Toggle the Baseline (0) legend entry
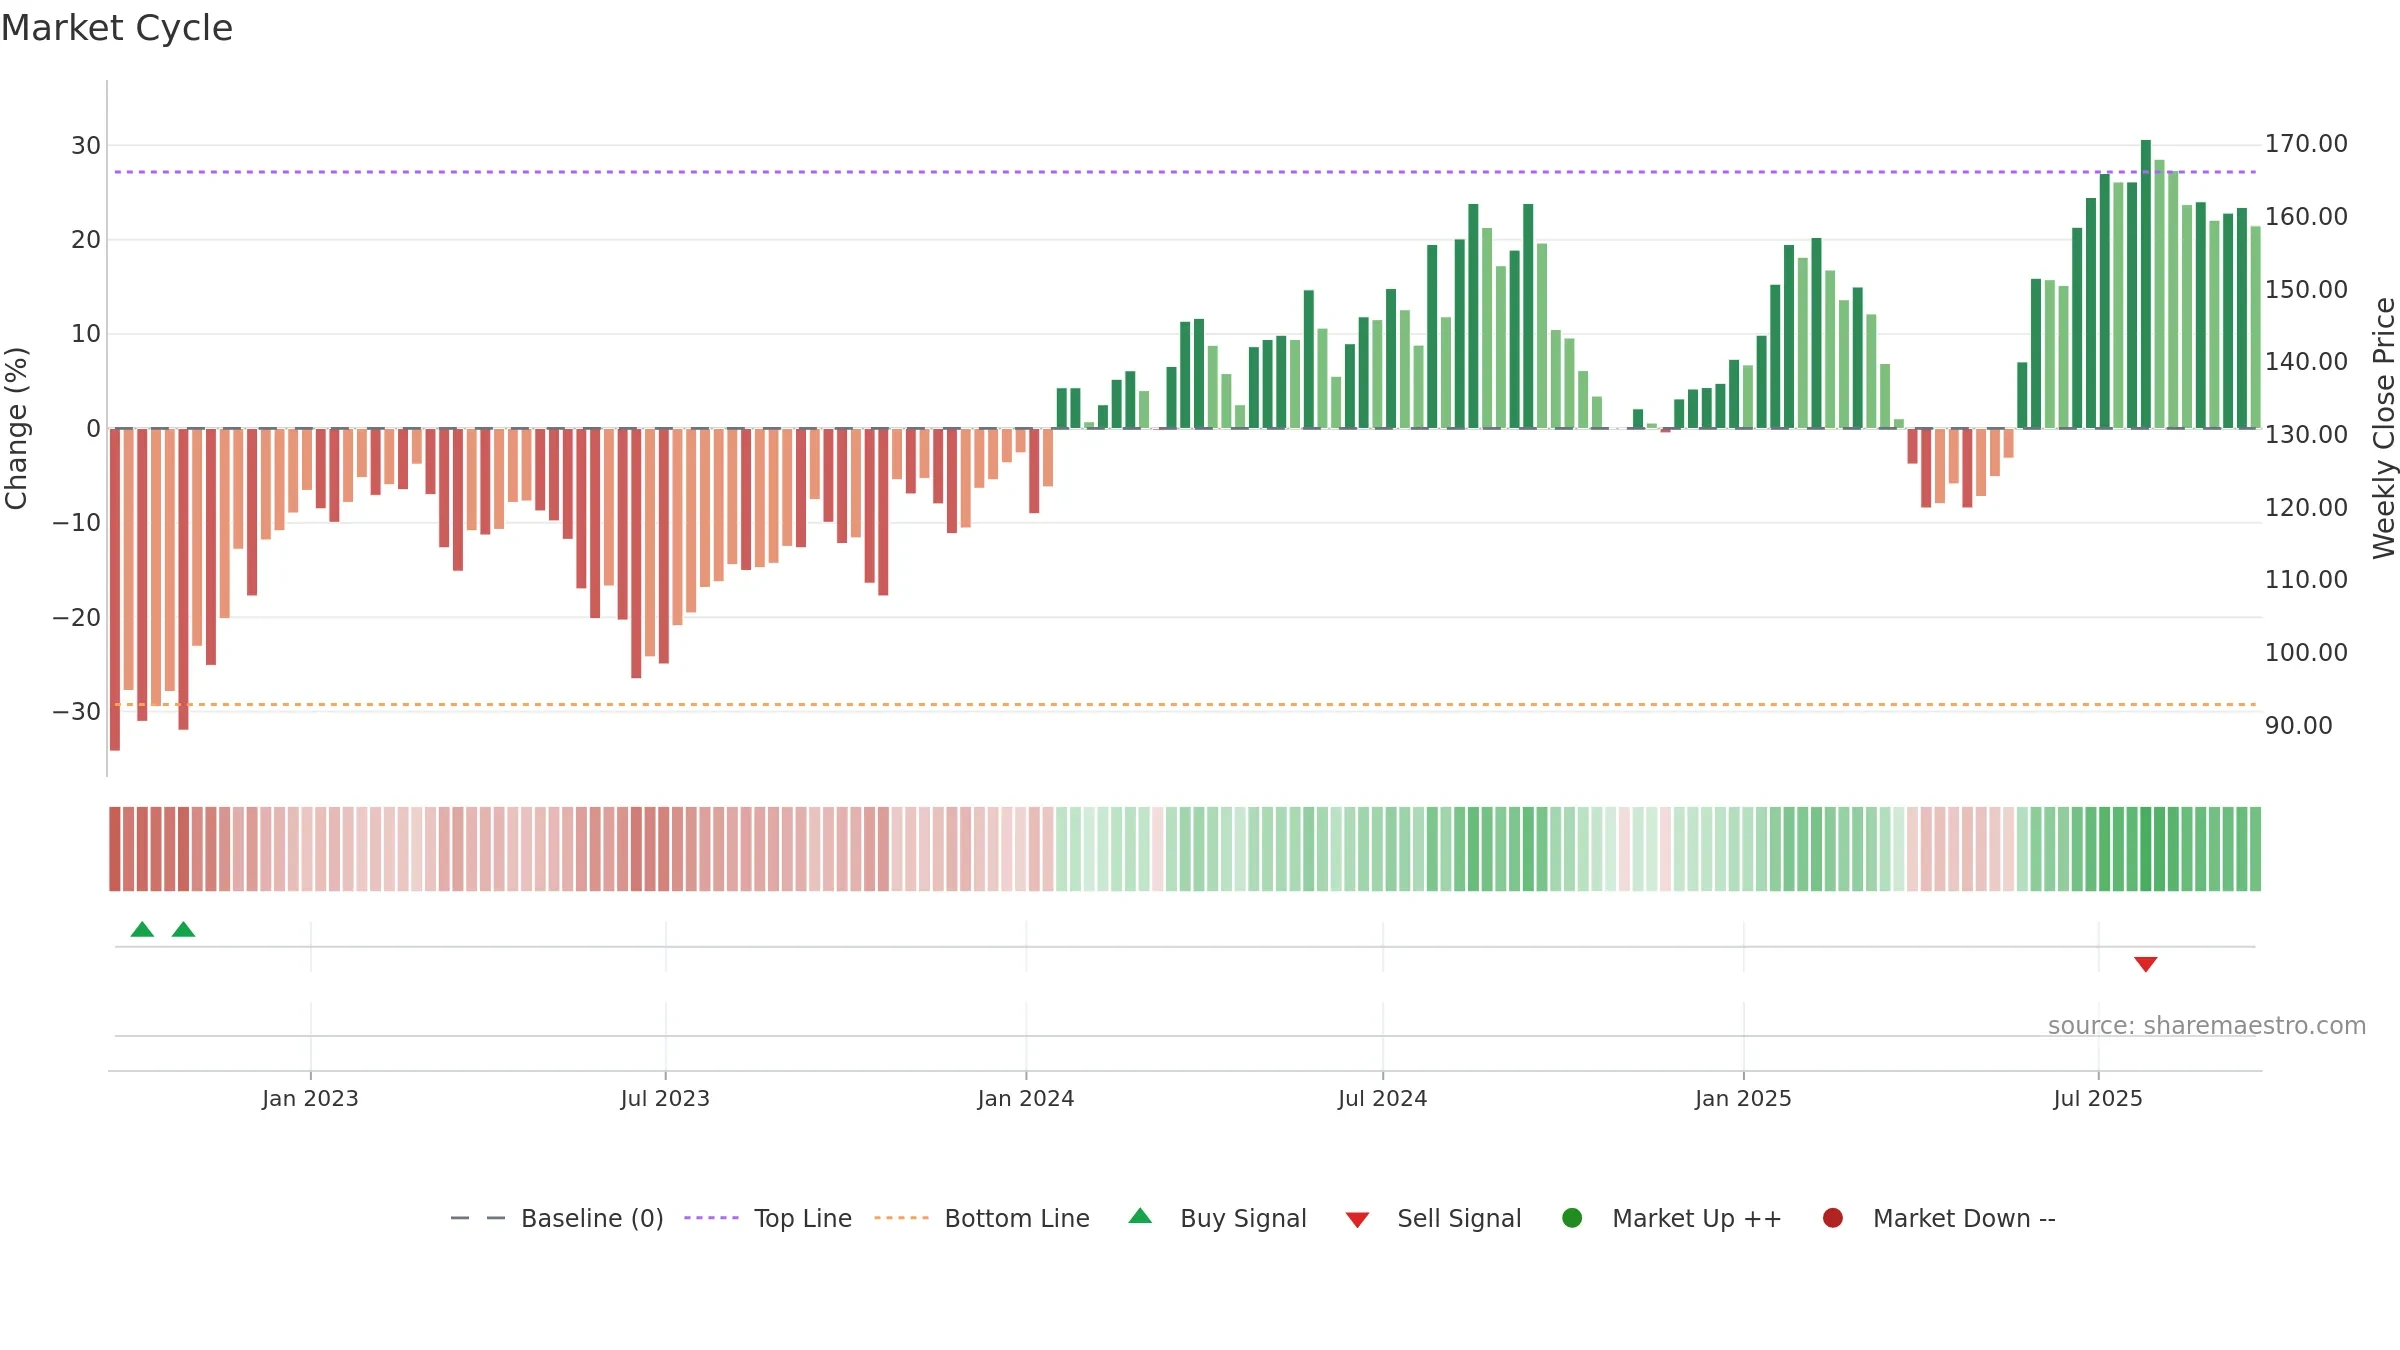2400x1350 pixels. pyautogui.click(x=557, y=1218)
